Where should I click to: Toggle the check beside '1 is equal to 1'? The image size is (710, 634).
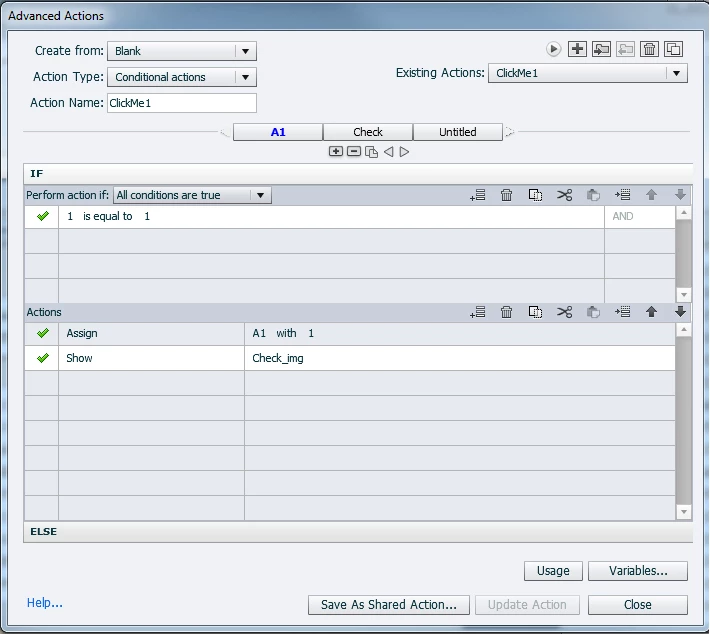(43, 216)
